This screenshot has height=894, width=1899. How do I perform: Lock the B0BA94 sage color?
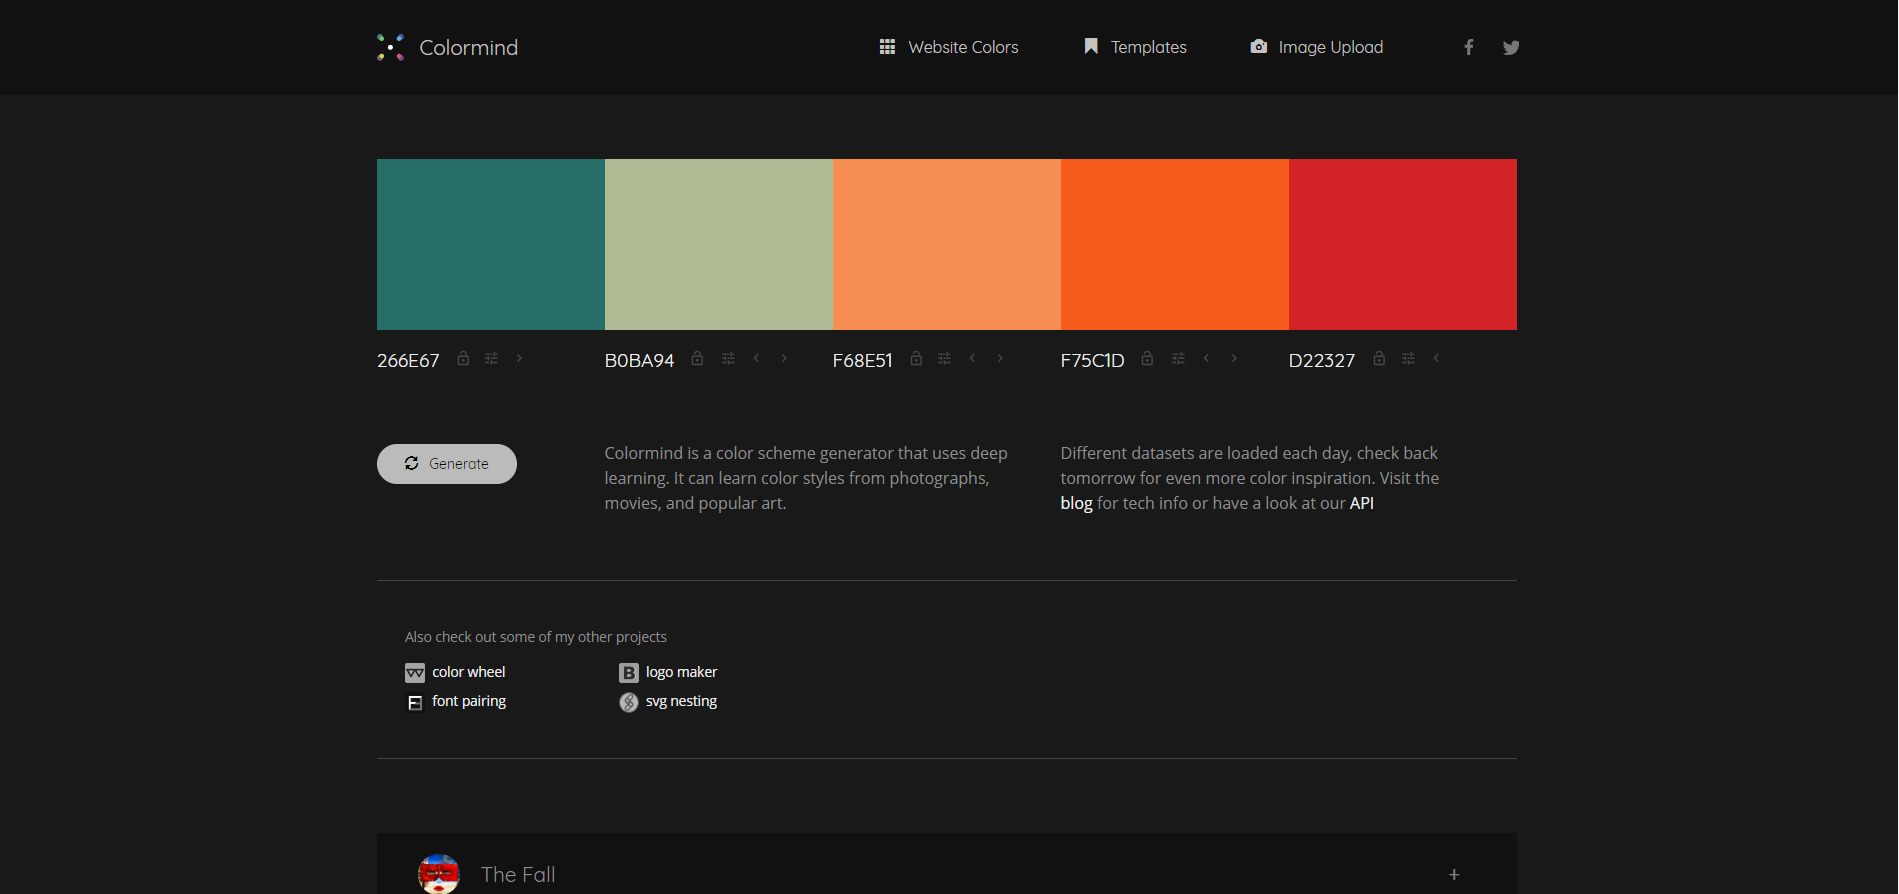click(x=697, y=358)
